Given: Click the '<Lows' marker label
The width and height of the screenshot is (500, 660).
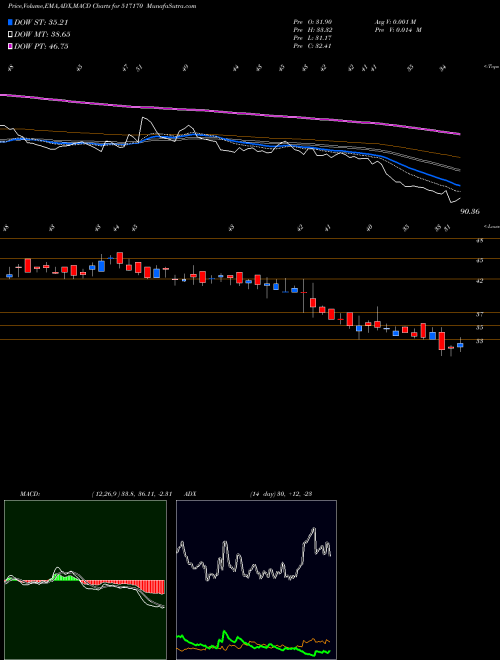Looking at the screenshot, I should tap(491, 226).
